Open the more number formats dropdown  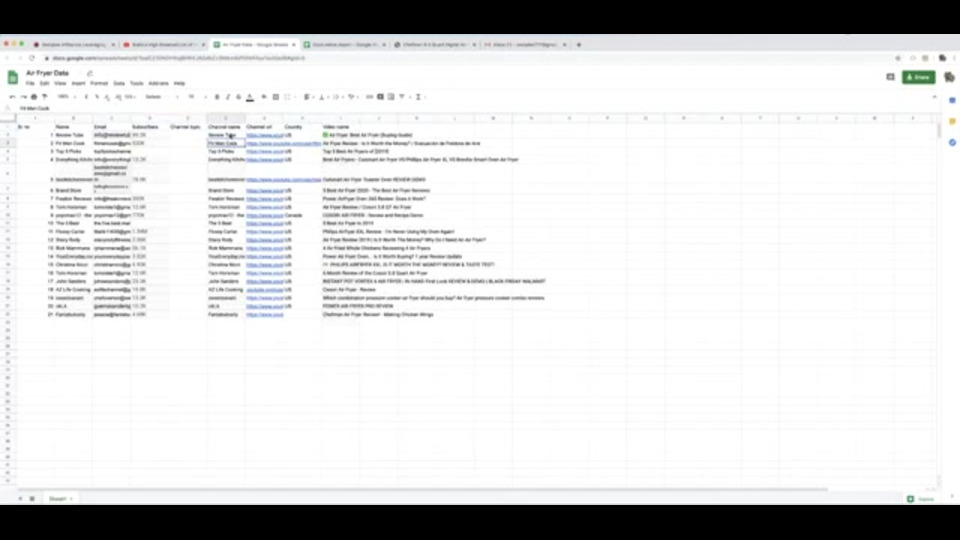pos(130,97)
